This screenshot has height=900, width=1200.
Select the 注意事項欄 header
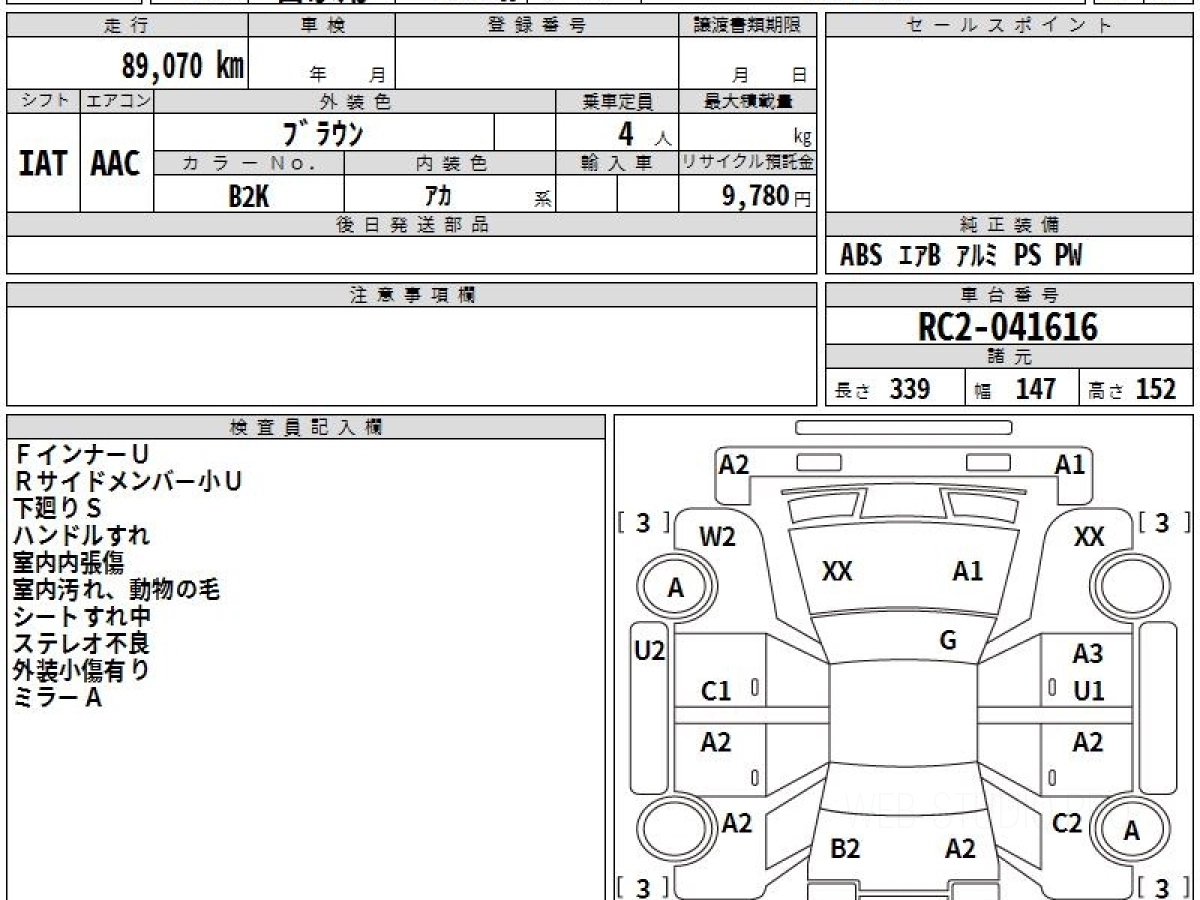coord(411,295)
